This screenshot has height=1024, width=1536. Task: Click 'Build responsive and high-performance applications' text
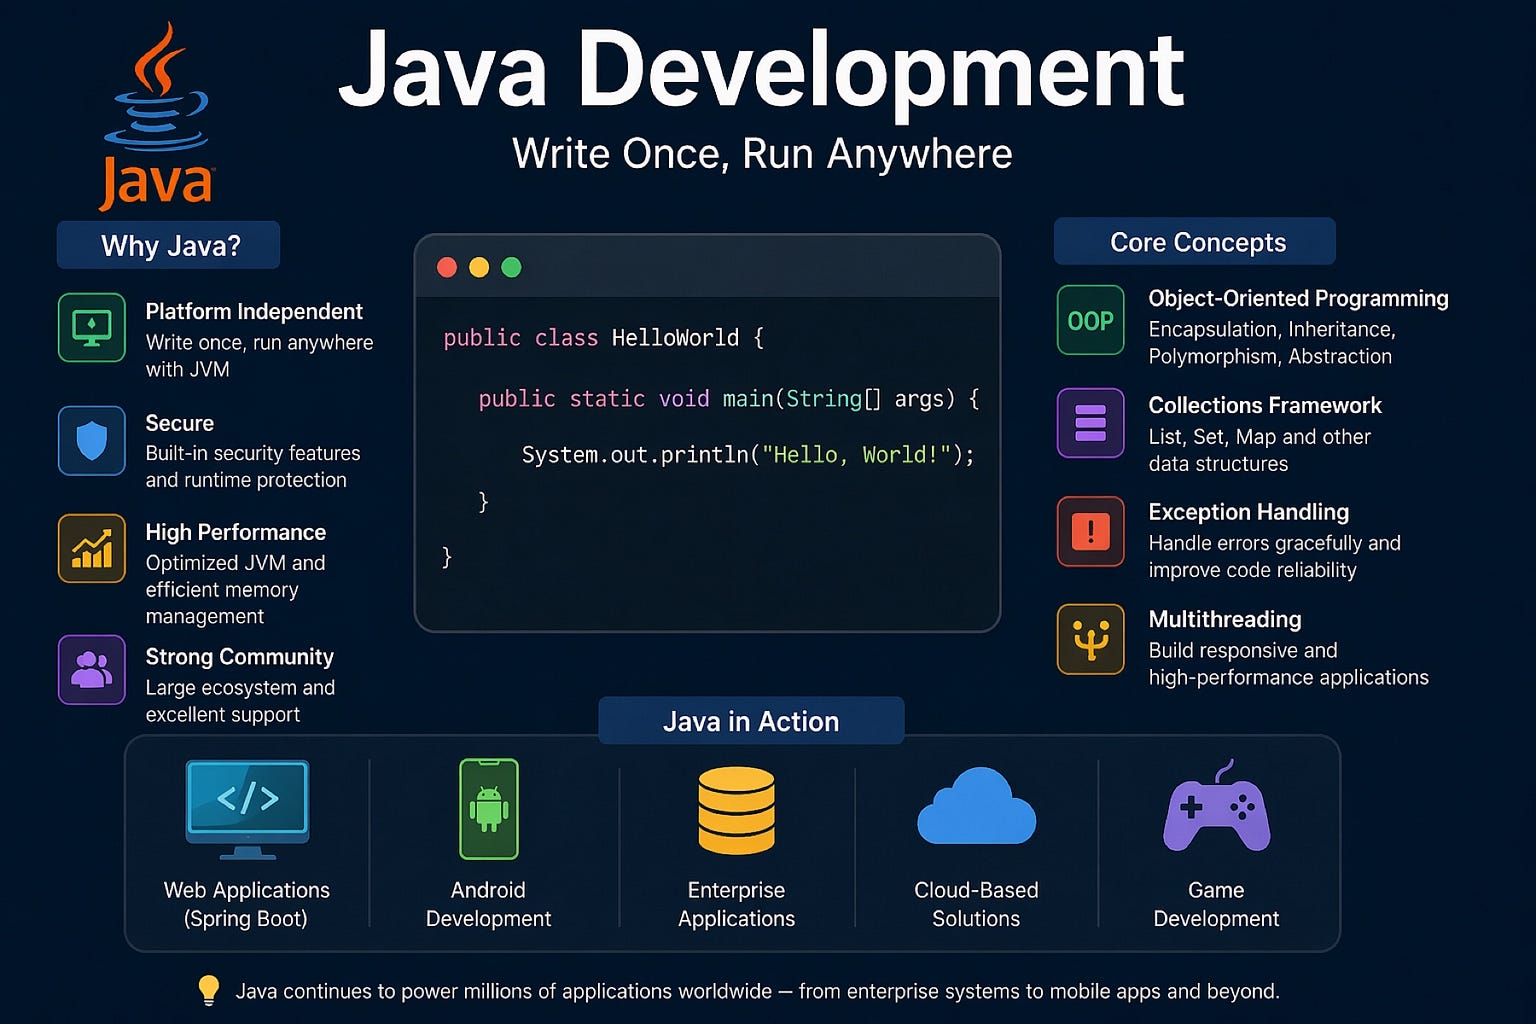pyautogui.click(x=1288, y=664)
